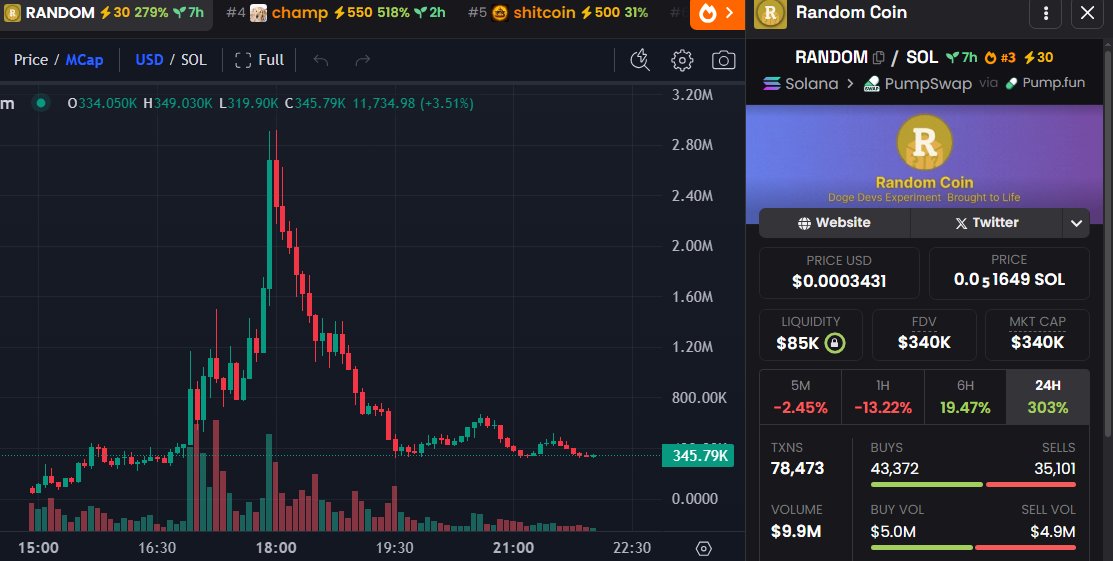
Task: Select USD as chart currency
Action: [149, 60]
